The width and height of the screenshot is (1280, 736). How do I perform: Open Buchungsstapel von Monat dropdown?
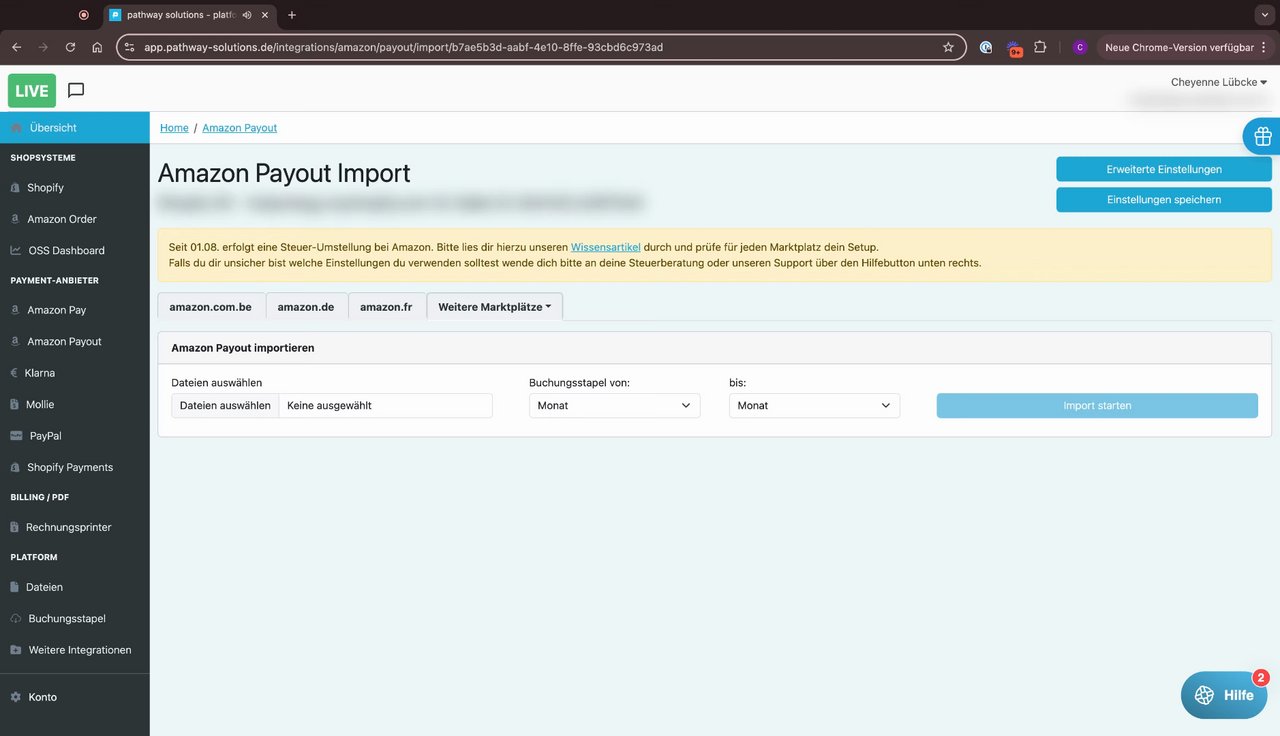click(614, 405)
